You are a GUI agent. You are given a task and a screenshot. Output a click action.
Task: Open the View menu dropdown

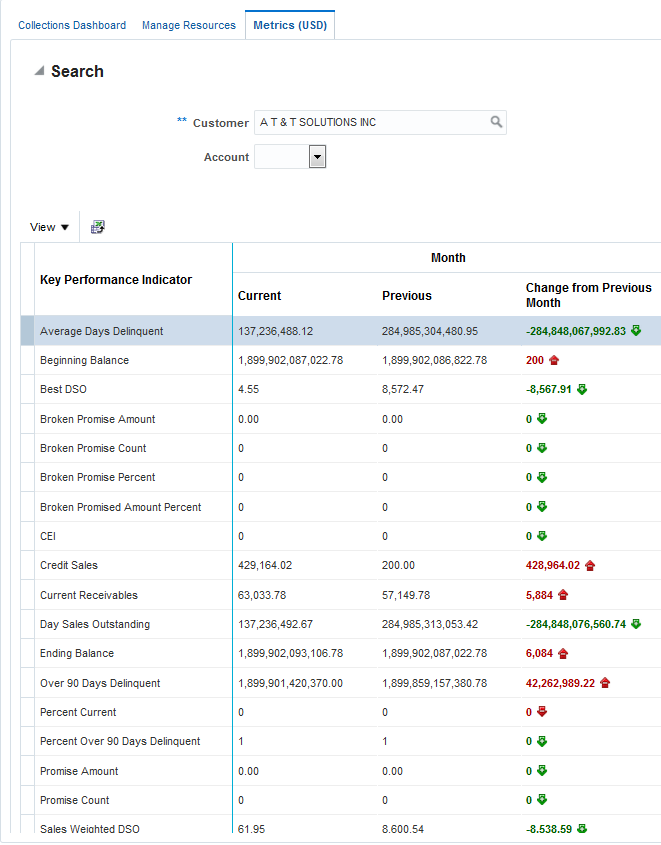(50, 227)
